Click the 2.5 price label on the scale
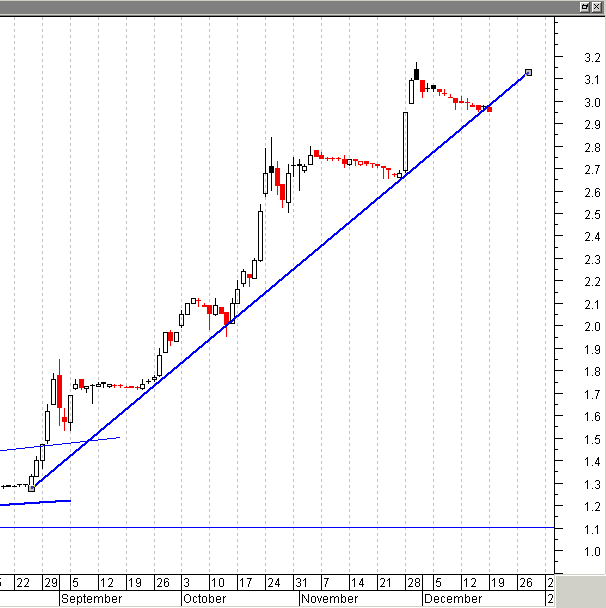Image resolution: width=606 pixels, height=608 pixels. [592, 215]
